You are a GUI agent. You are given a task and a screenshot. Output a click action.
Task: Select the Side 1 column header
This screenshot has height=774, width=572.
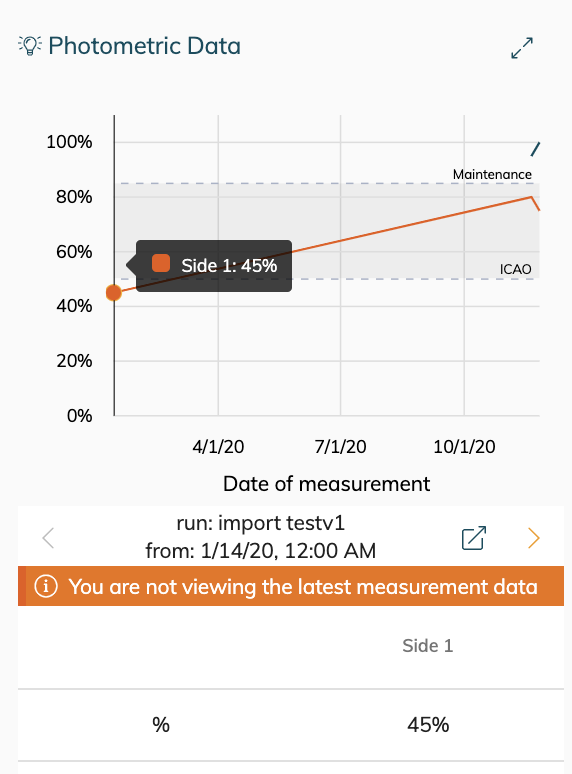[x=427, y=646]
